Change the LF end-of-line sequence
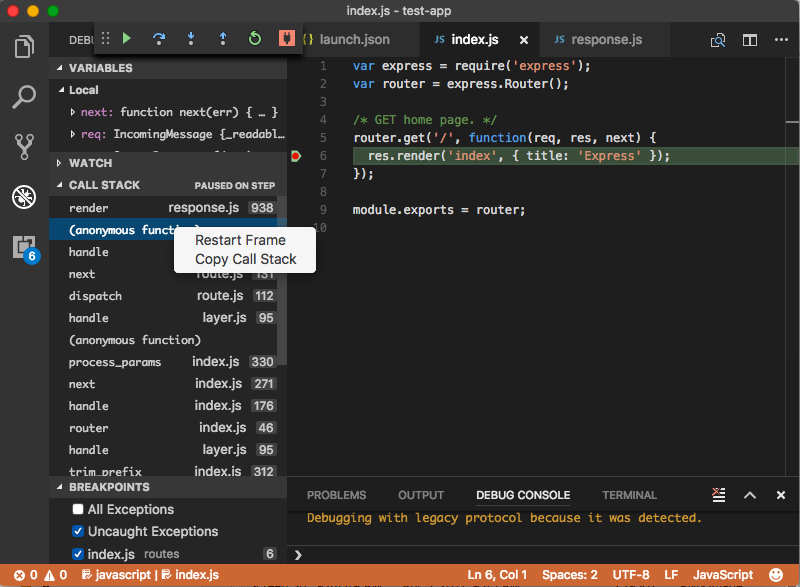The height and width of the screenshot is (587, 800). click(x=671, y=575)
